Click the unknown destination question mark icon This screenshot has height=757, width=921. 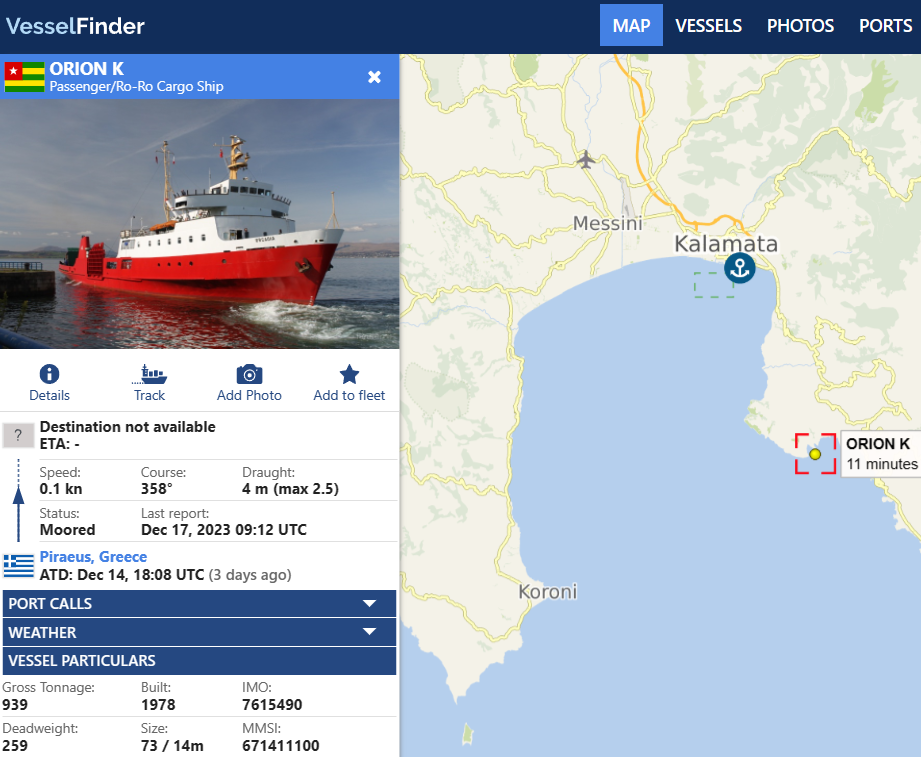pyautogui.click(x=18, y=435)
